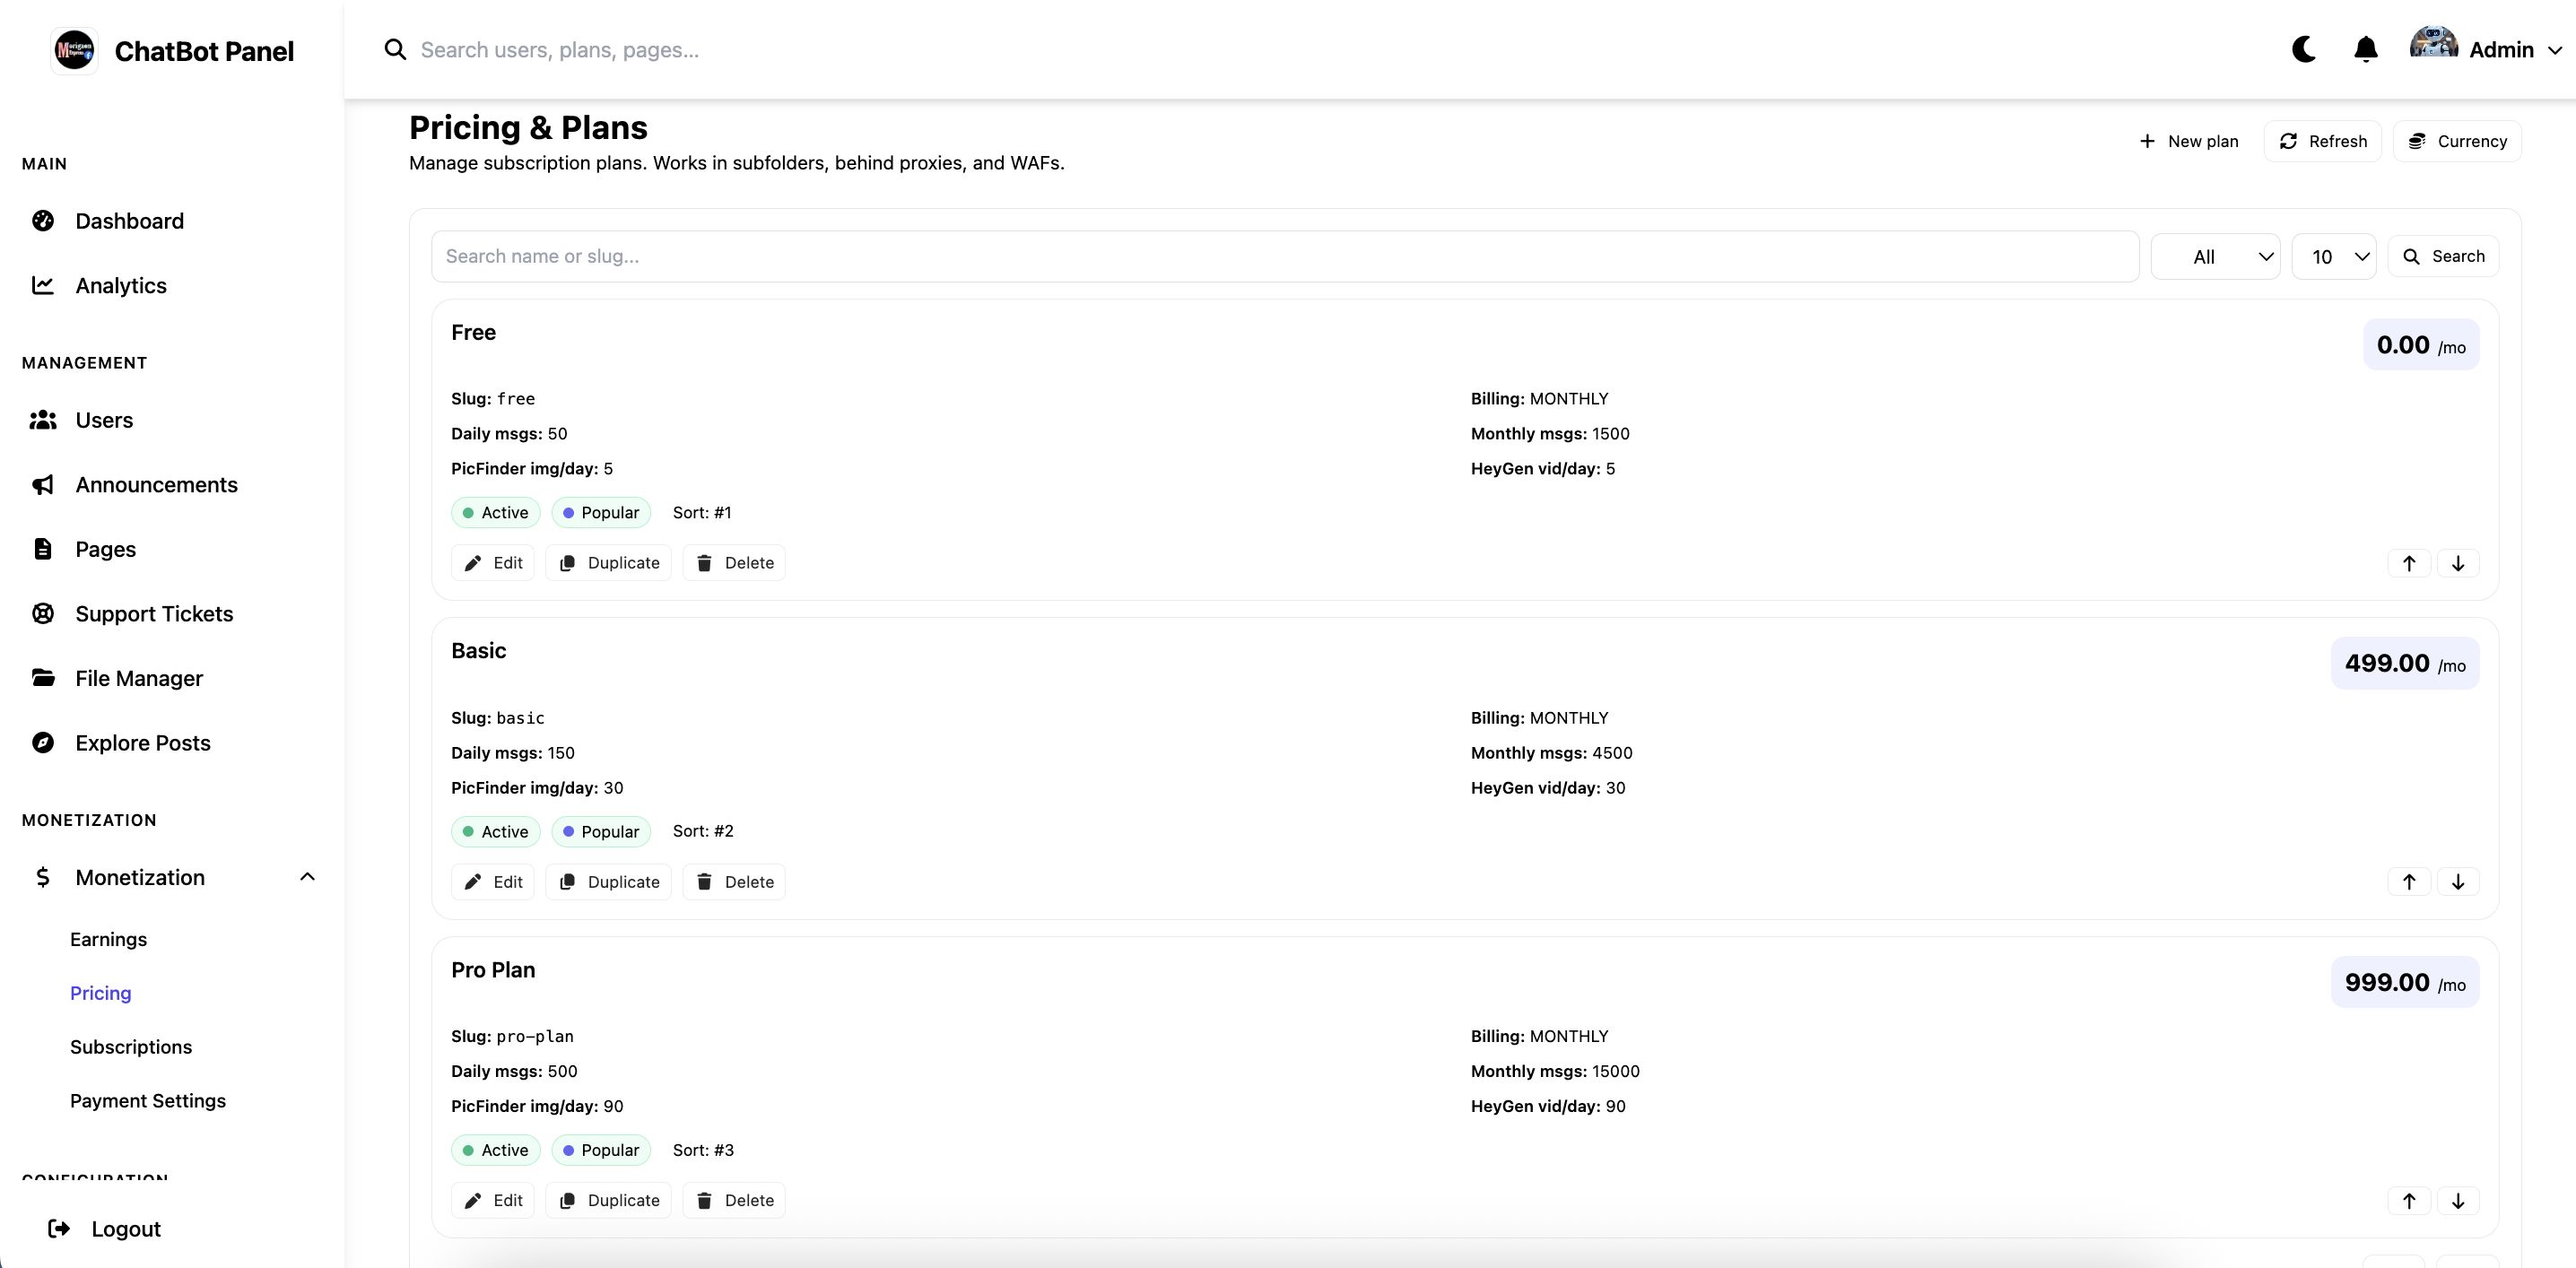Open the 10 per-page dropdown
Viewport: 2576px width, 1268px height.
(2332, 257)
